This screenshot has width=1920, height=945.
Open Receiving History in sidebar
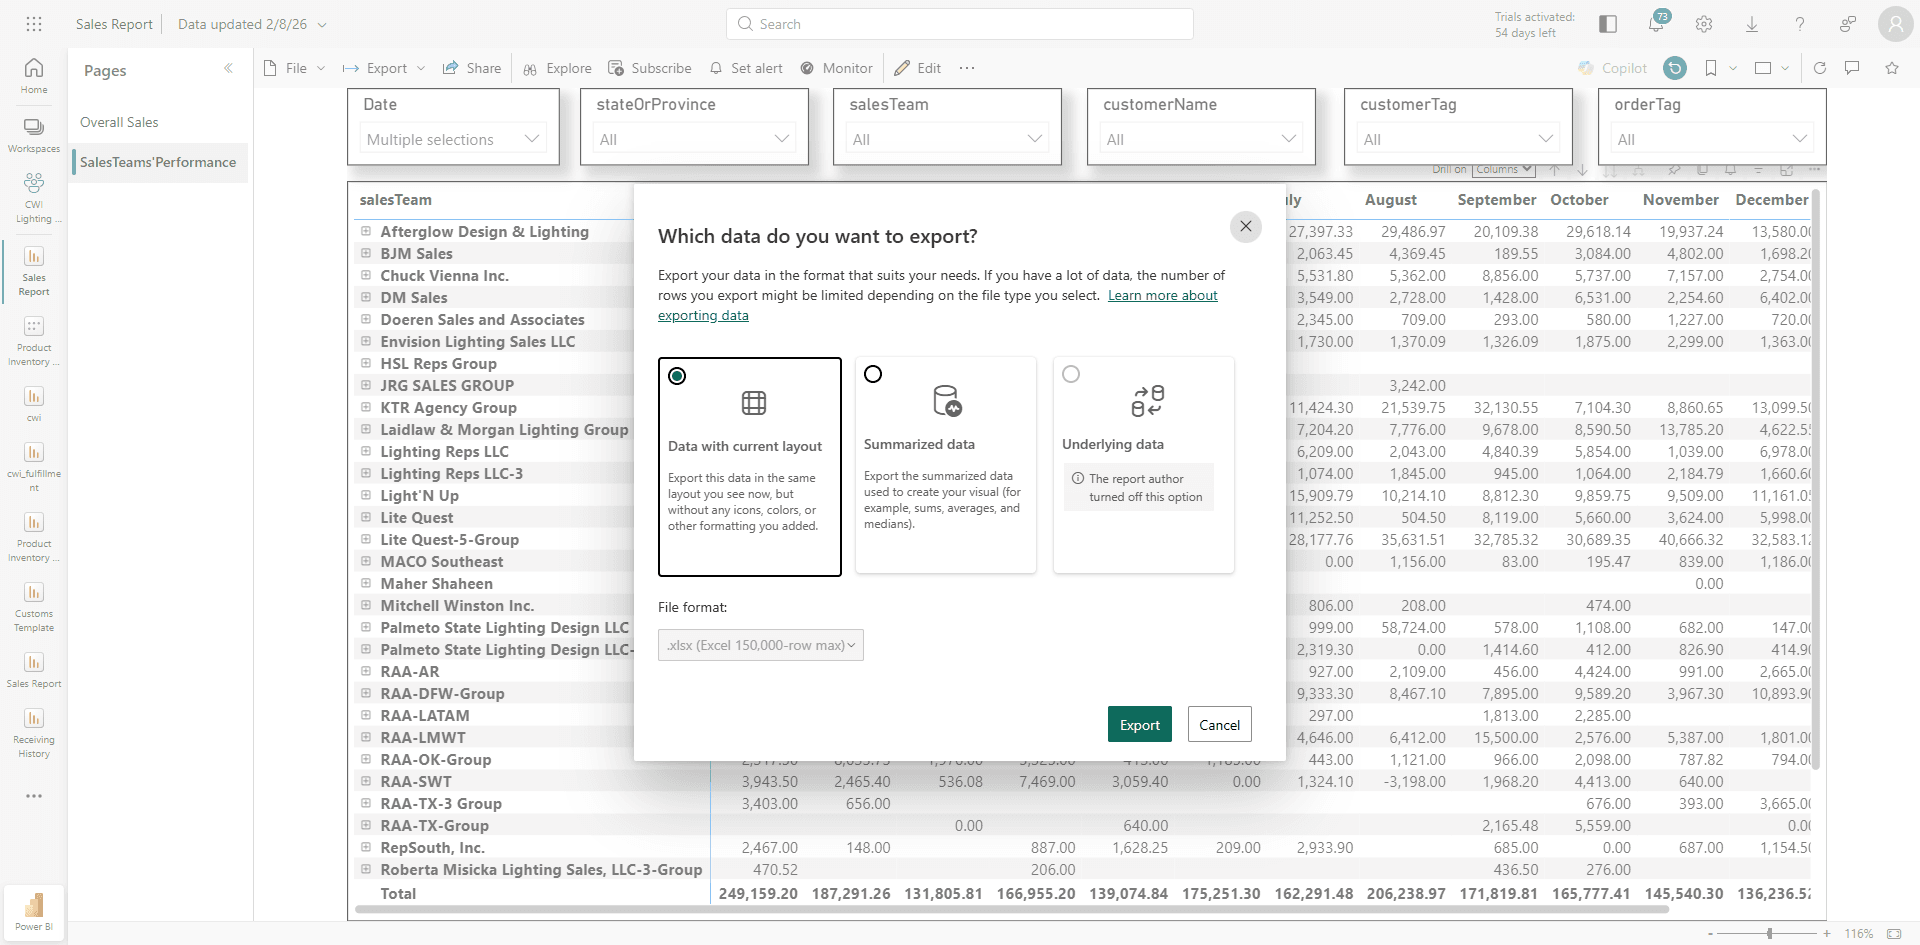(x=34, y=733)
